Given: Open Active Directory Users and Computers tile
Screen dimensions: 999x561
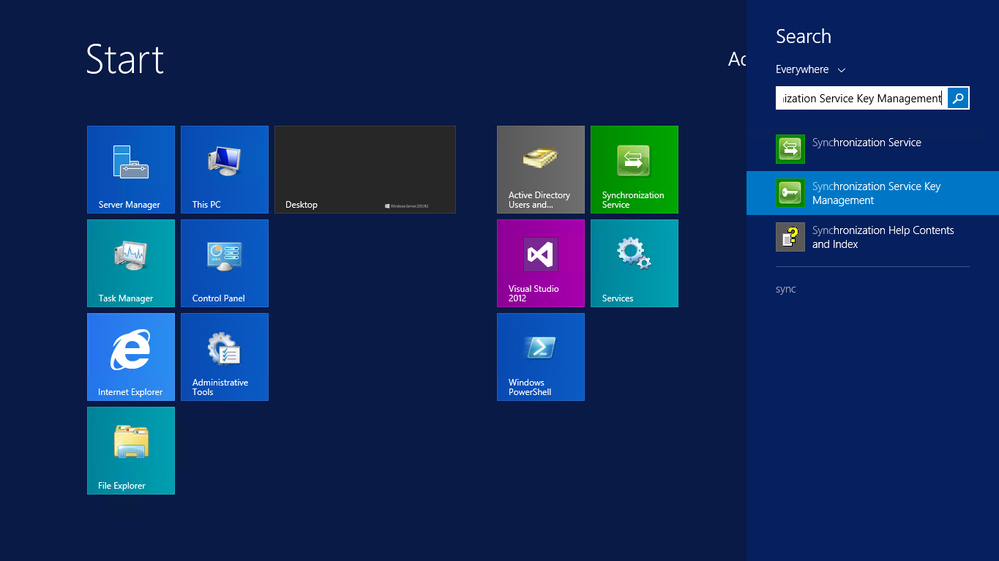Looking at the screenshot, I should (540, 169).
